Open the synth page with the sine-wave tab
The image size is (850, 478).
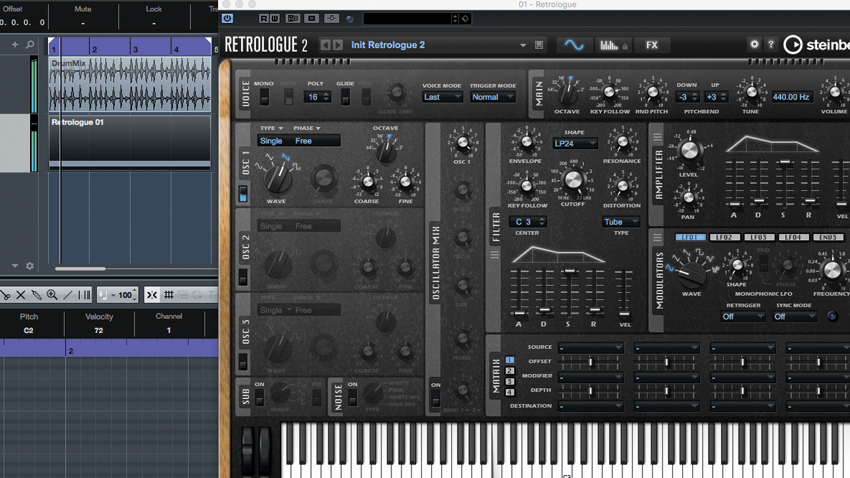tap(574, 45)
